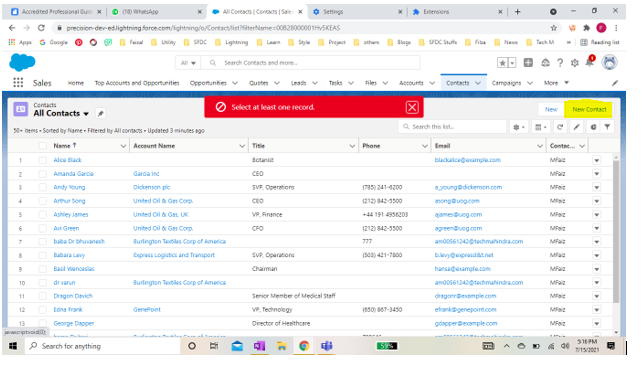Select the Ashley James row checkbox

pyautogui.click(x=43, y=214)
